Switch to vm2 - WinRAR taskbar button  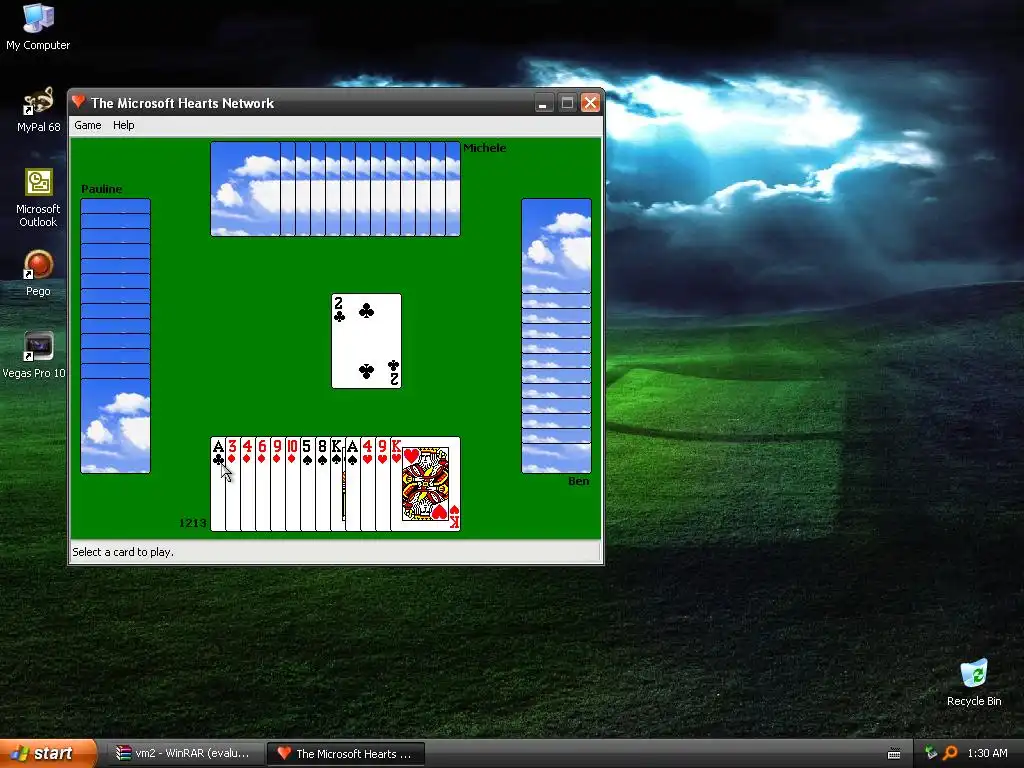point(185,754)
